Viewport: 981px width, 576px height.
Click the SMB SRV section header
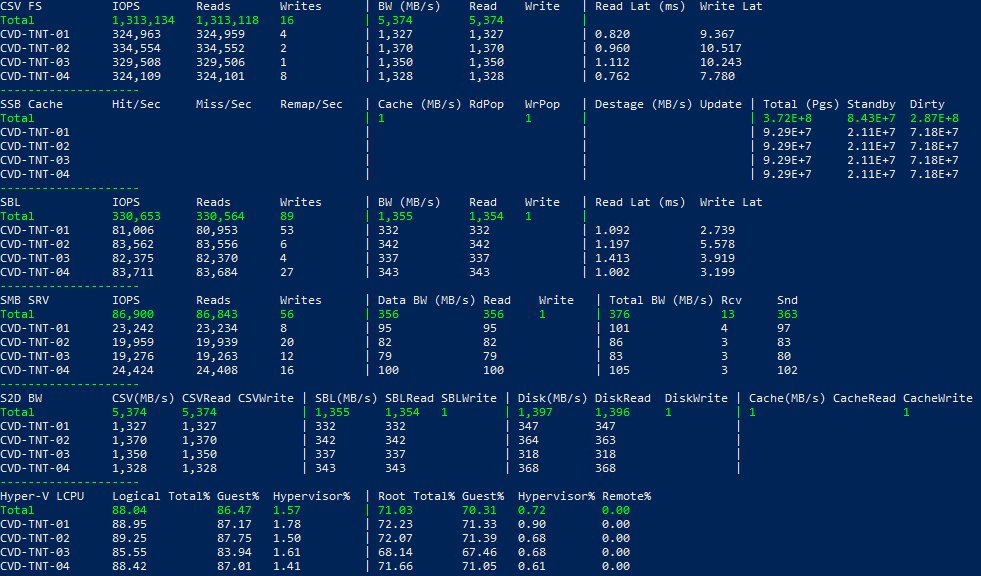coord(24,300)
